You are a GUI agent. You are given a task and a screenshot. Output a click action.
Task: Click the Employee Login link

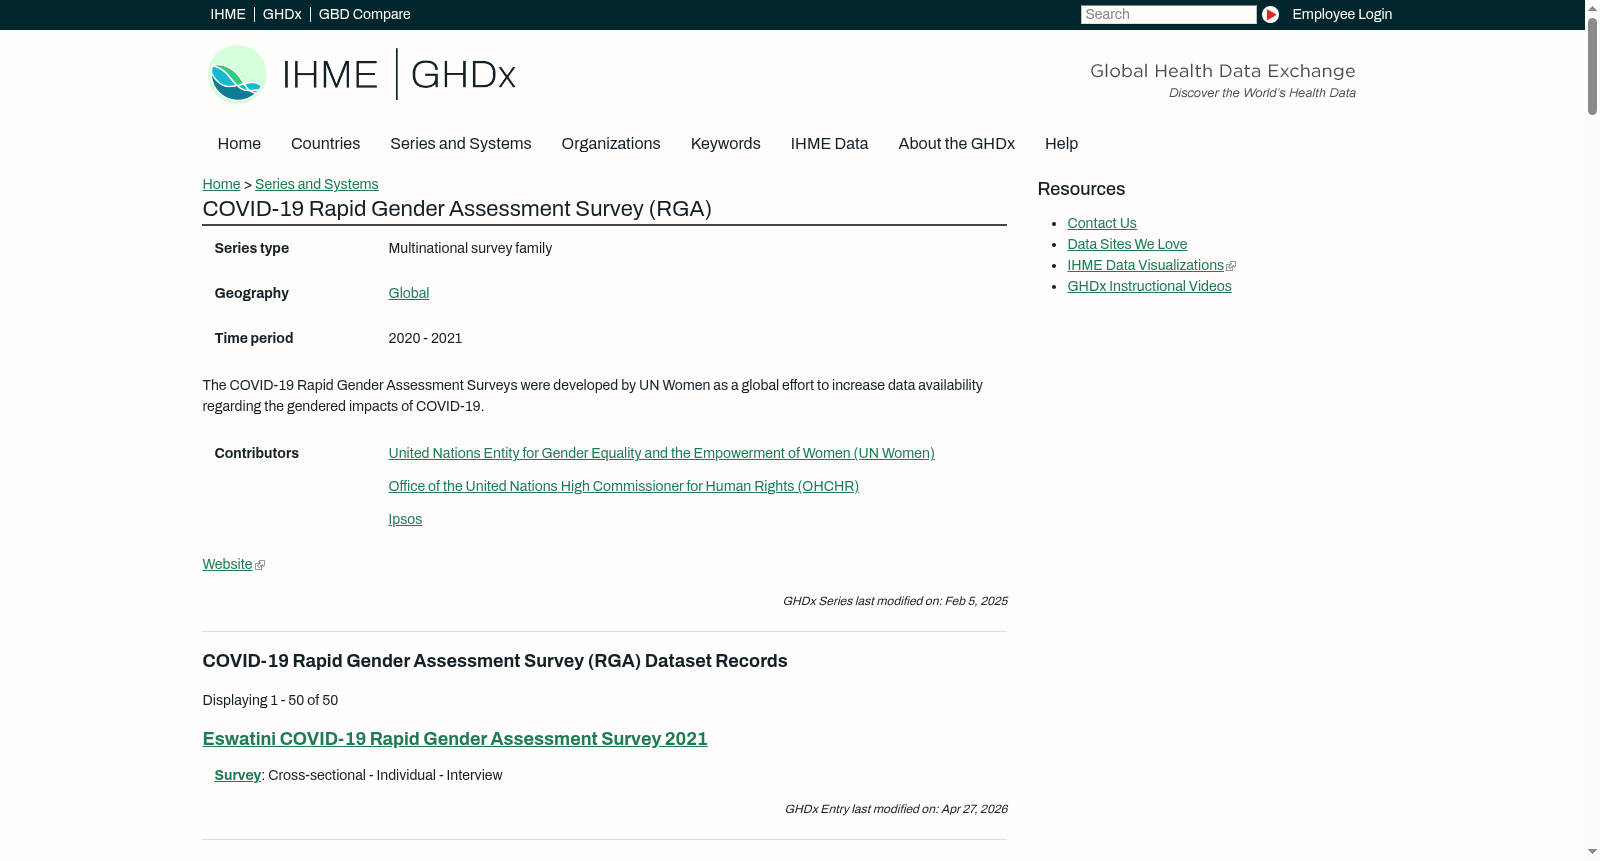[x=1342, y=14]
